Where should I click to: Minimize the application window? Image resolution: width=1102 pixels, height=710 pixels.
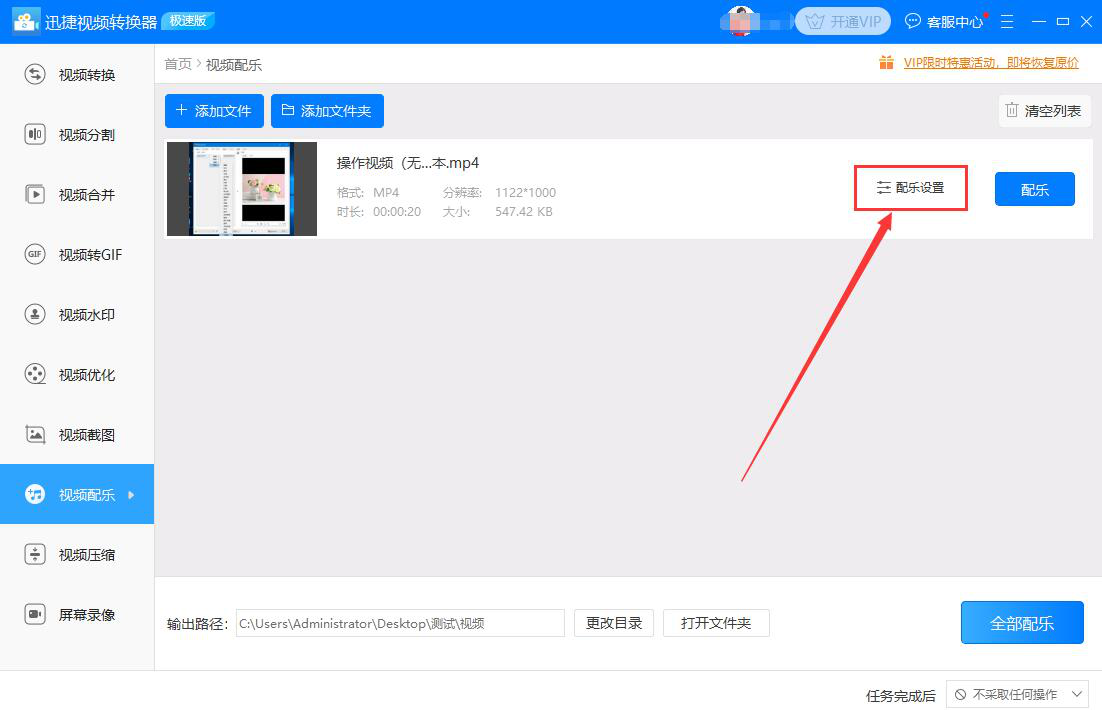coord(1039,22)
